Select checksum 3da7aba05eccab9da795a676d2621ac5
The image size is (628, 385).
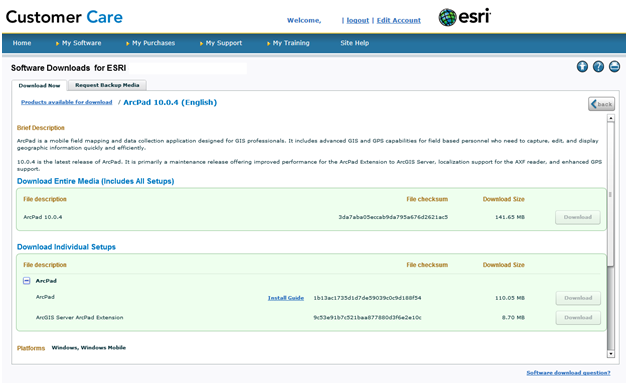click(x=393, y=217)
